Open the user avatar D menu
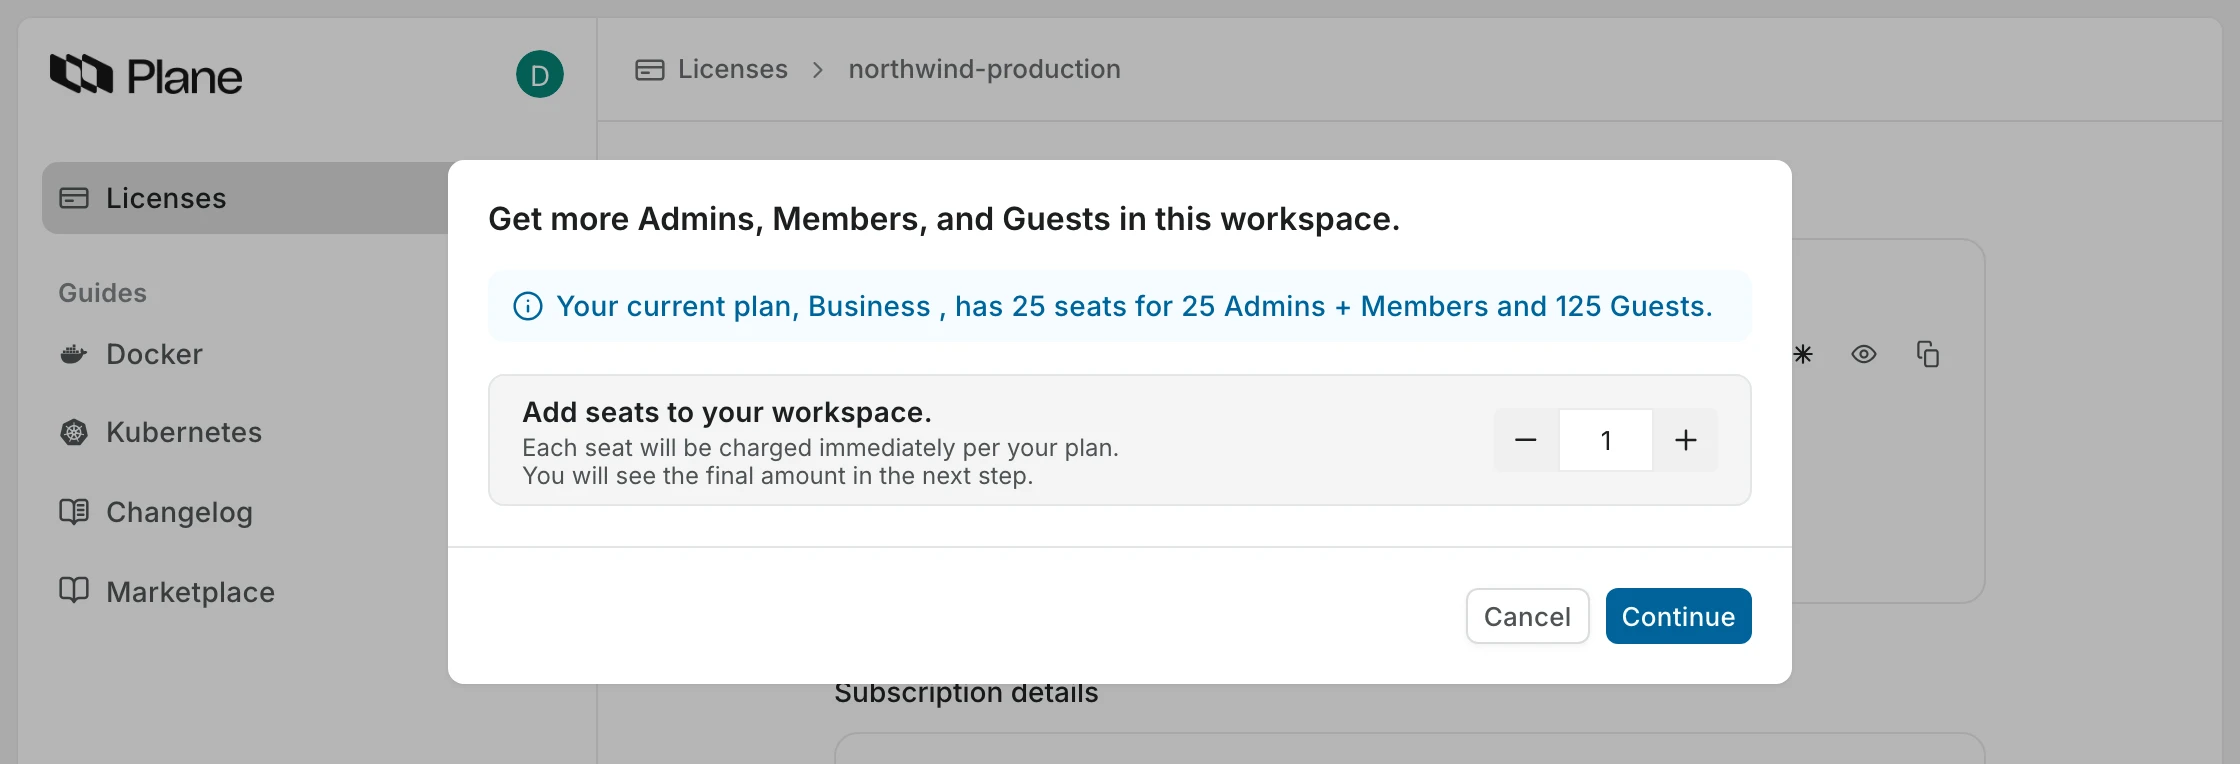The width and height of the screenshot is (2240, 764). click(540, 74)
